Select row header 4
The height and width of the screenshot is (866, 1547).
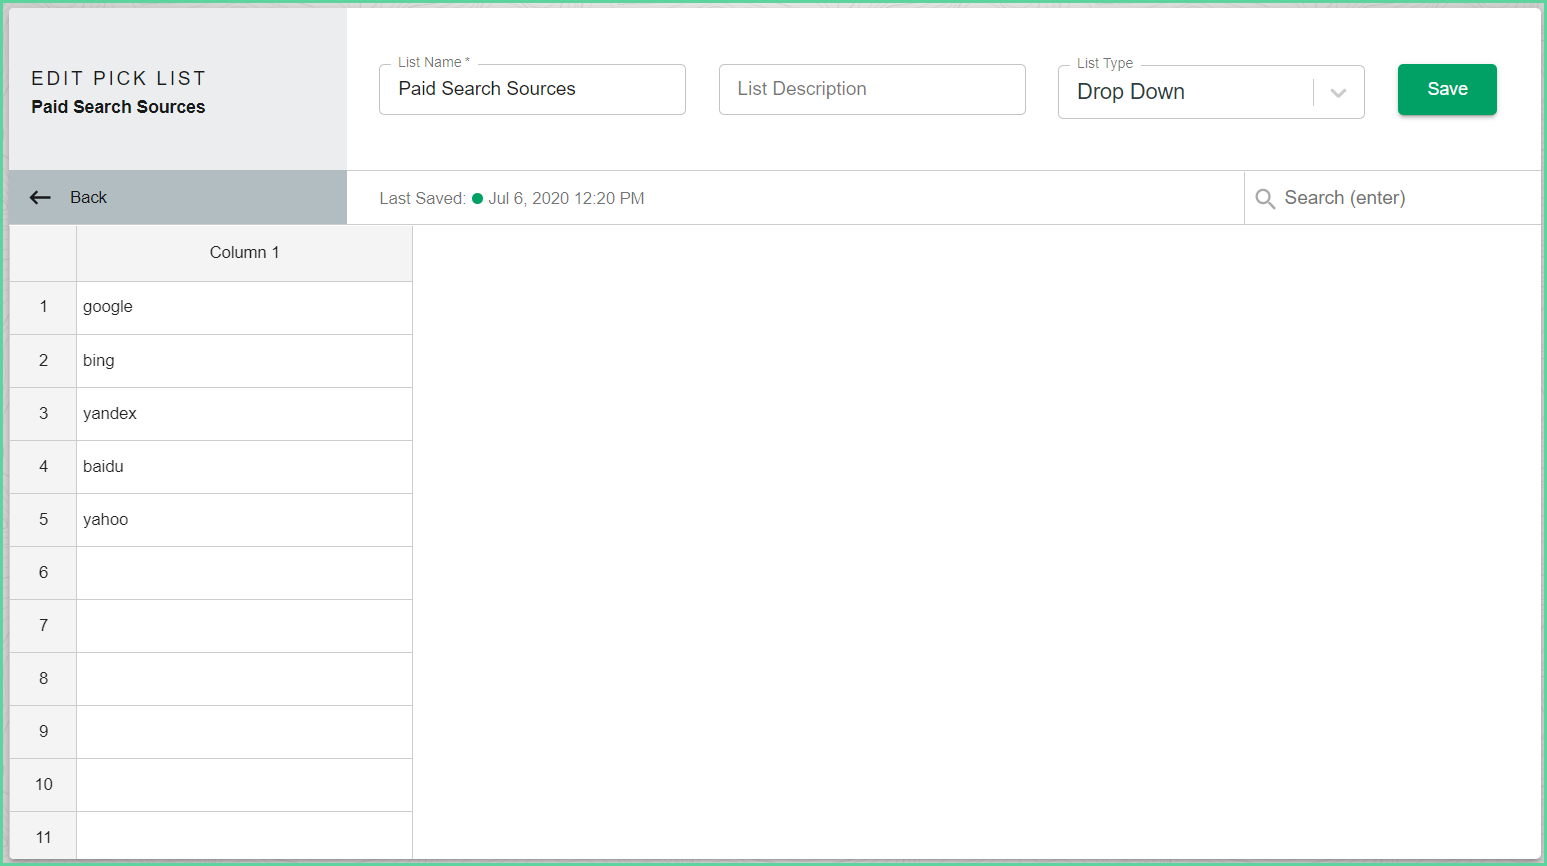(x=43, y=467)
